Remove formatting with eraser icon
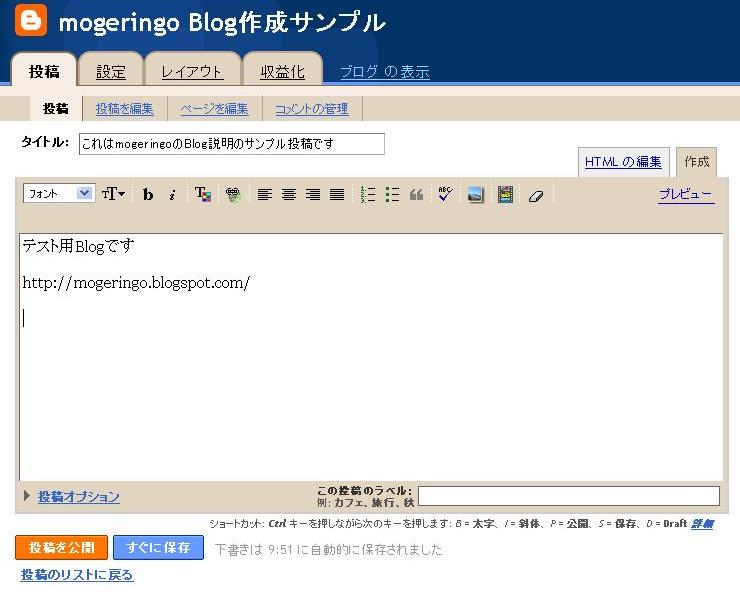Viewport: 740px width, 599px height. (536, 195)
